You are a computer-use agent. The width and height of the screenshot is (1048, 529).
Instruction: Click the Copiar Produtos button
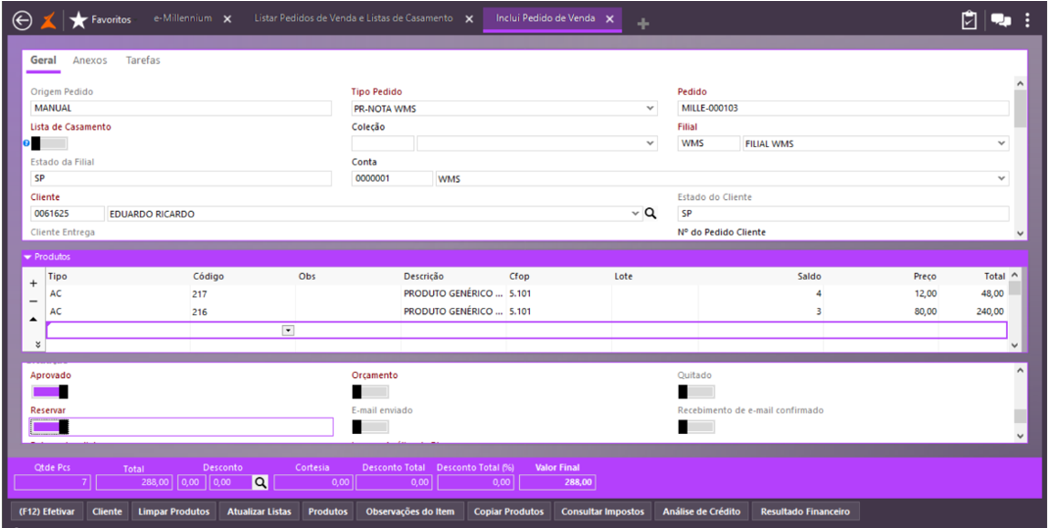pyautogui.click(x=509, y=512)
